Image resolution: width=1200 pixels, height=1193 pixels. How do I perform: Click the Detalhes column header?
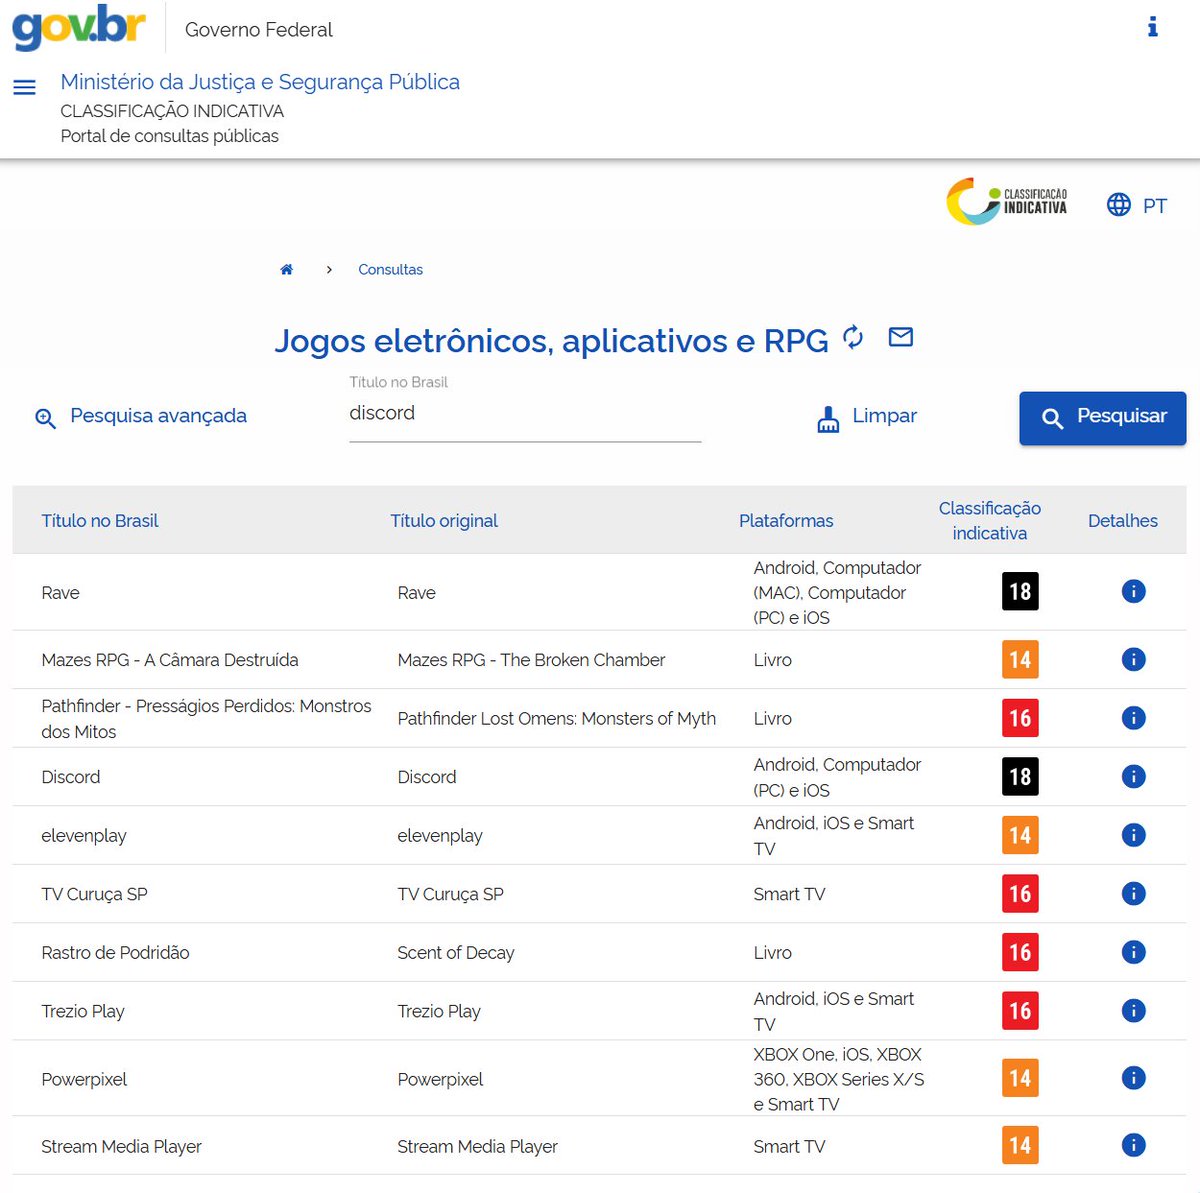tap(1123, 520)
